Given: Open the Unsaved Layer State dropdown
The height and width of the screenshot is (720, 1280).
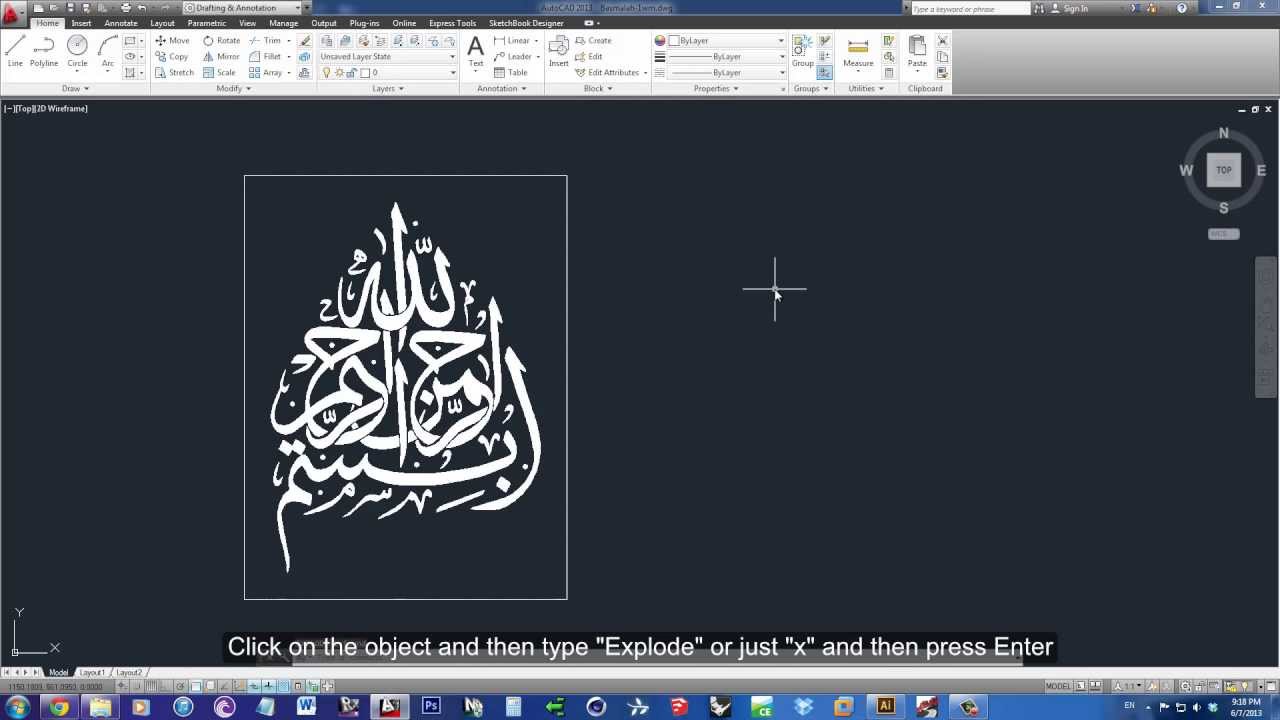Looking at the screenshot, I should click(387, 57).
